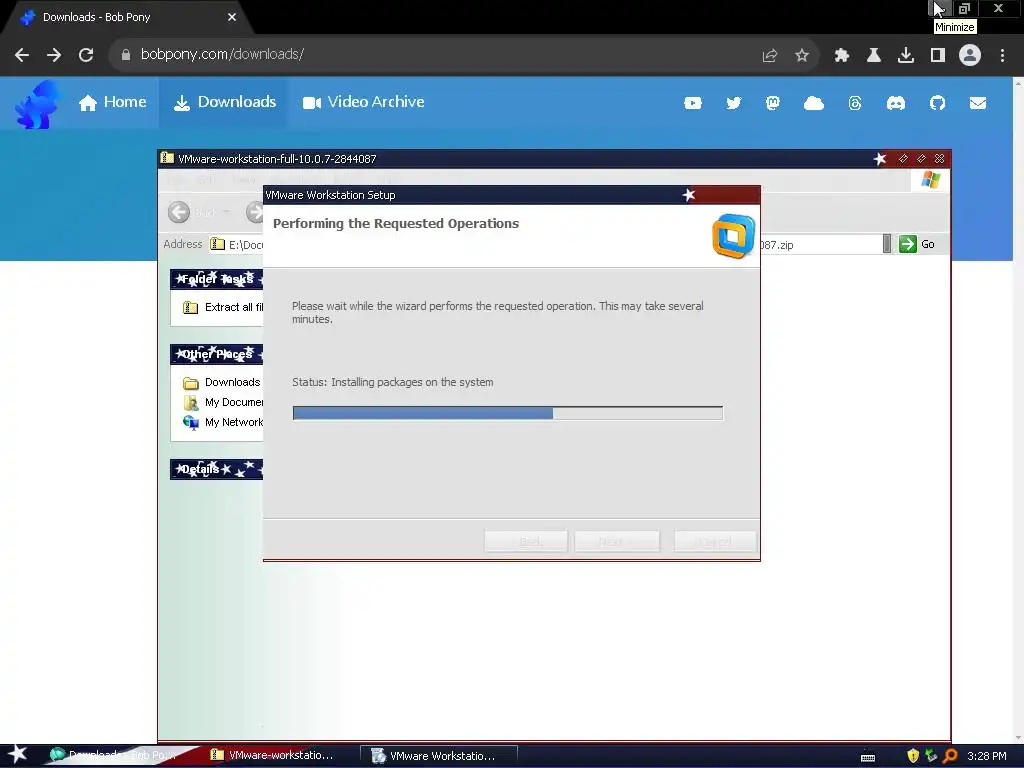This screenshot has height=768, width=1024.
Task: Click the keyboard tray icon
Action: (868, 758)
